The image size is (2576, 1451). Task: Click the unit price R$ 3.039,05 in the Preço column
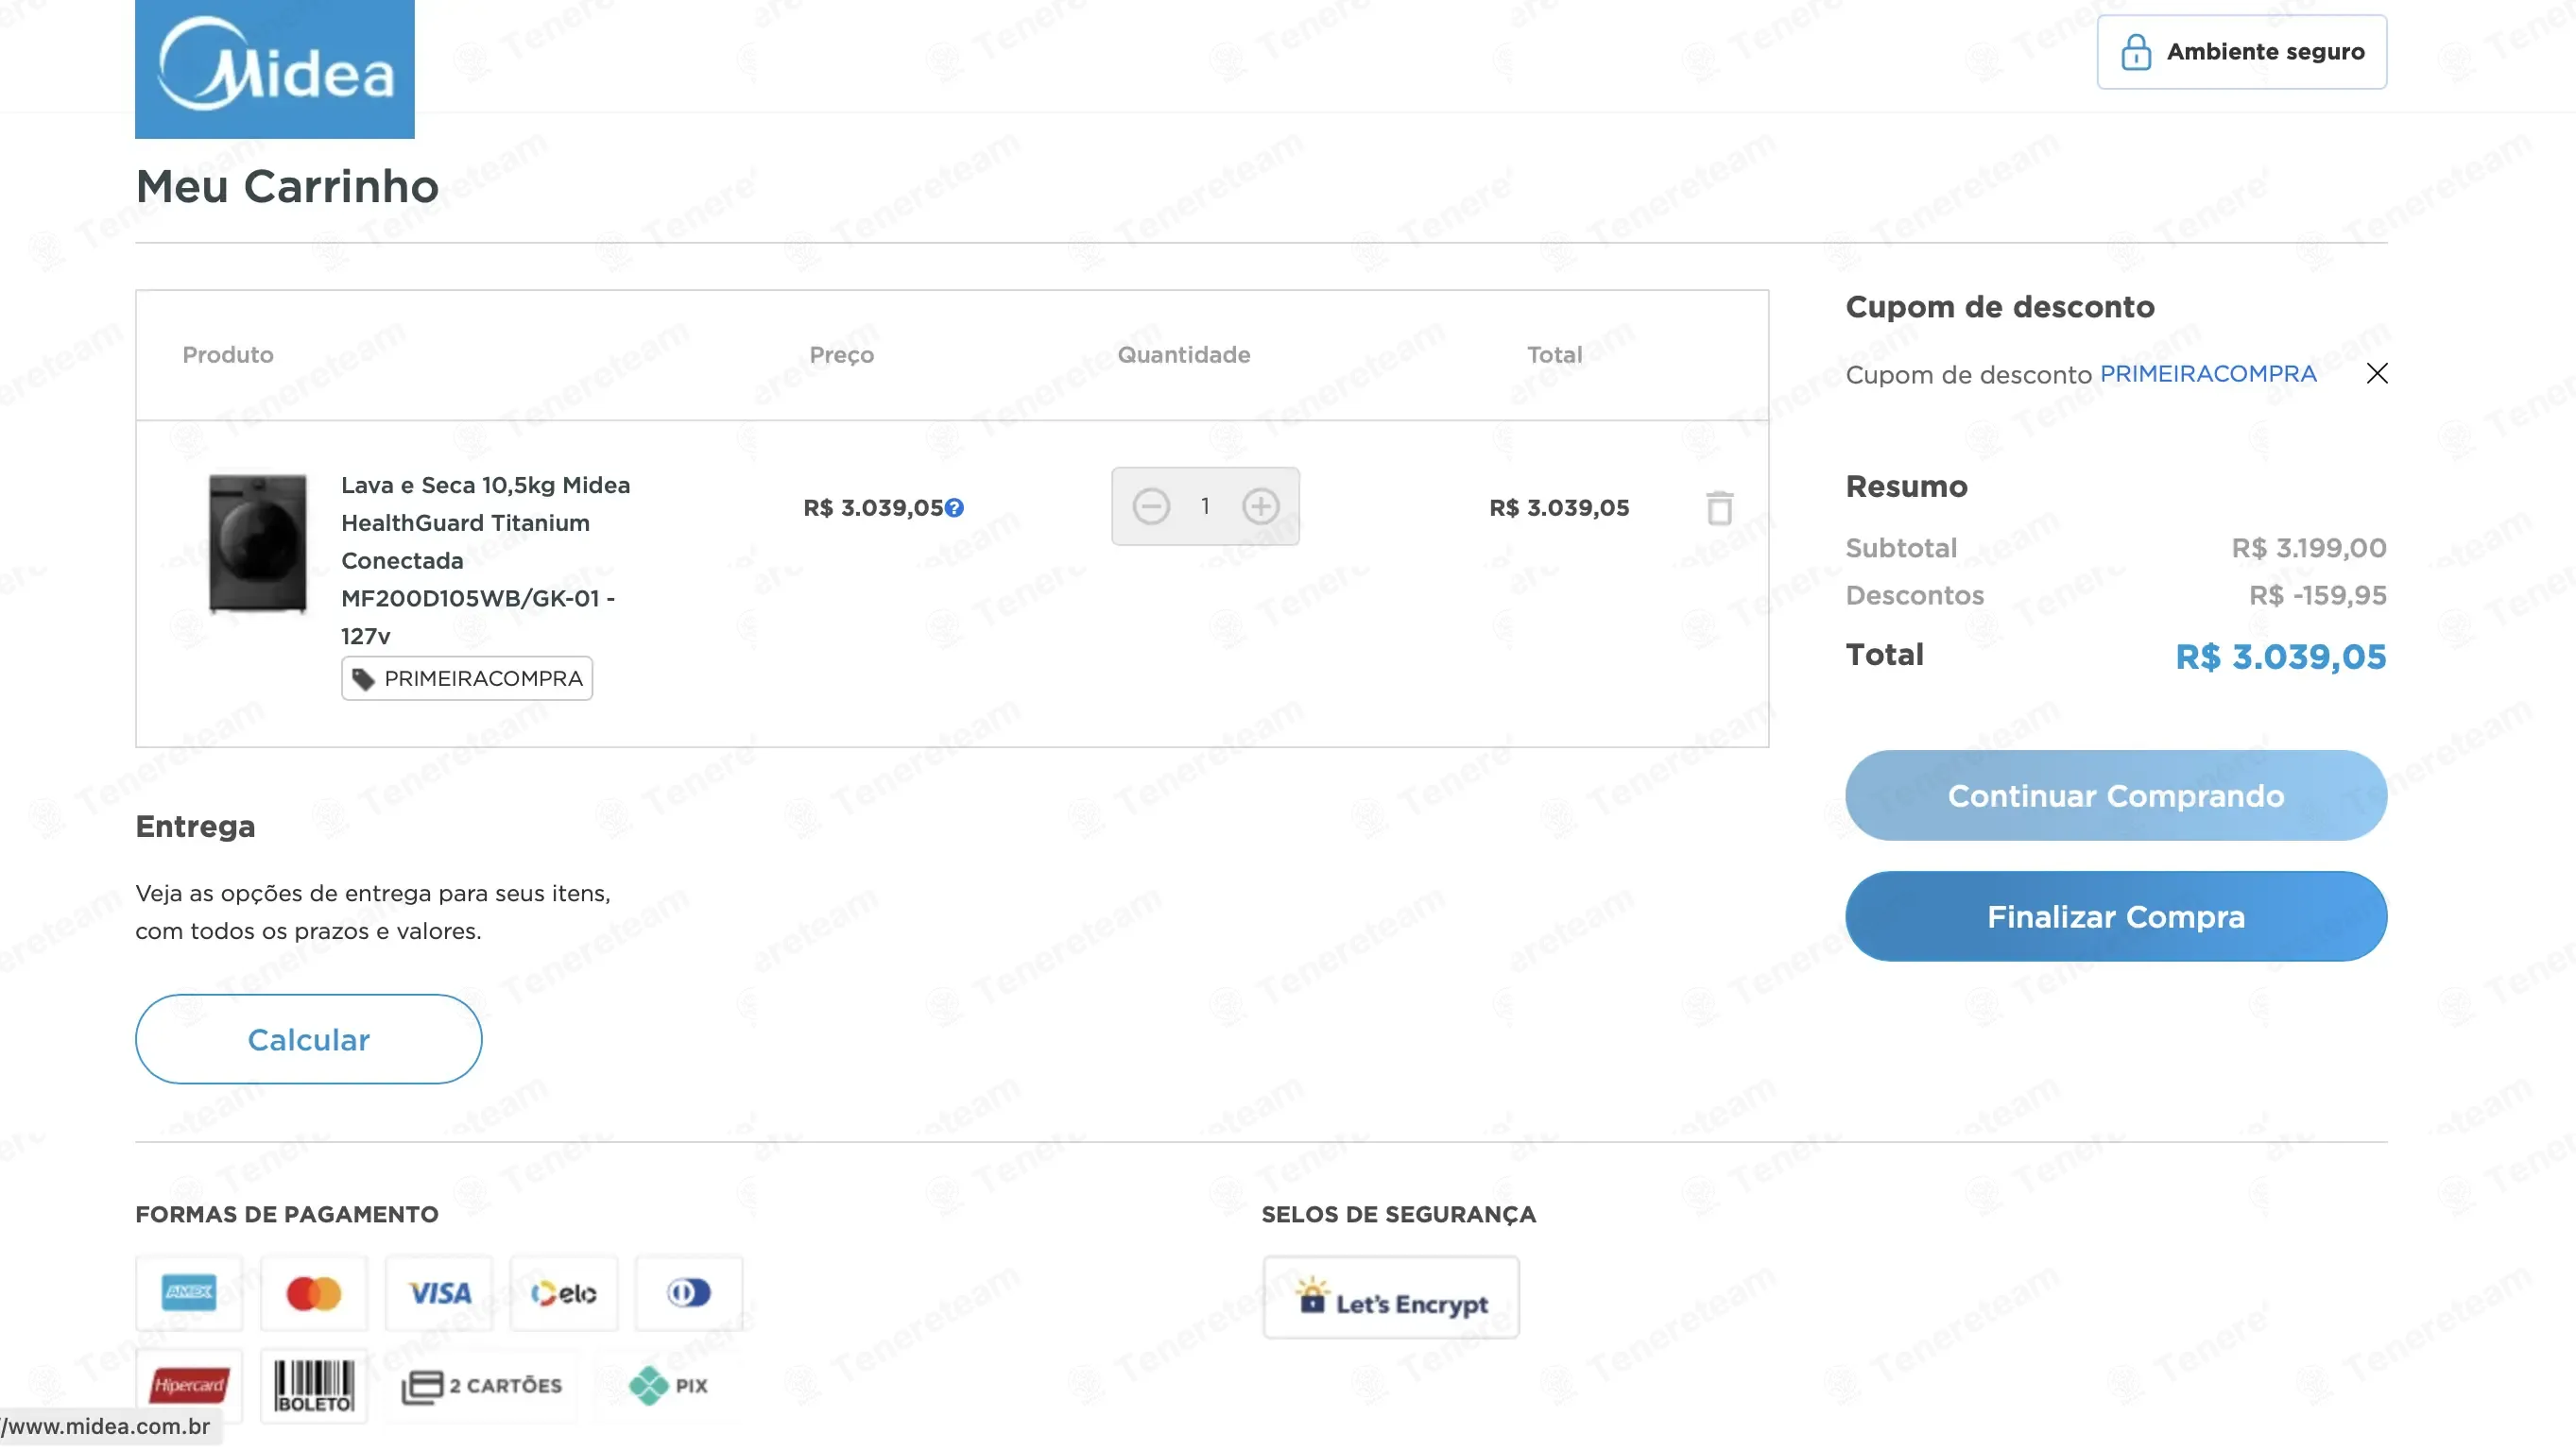pos(873,508)
